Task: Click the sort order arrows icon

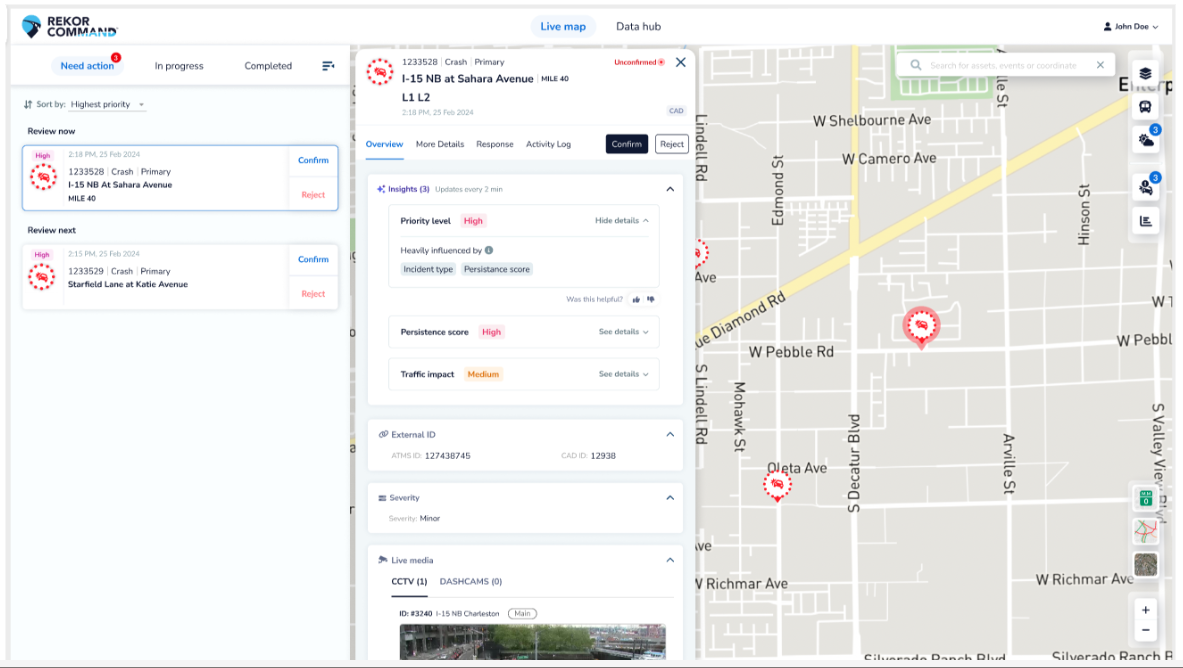Action: click(x=28, y=104)
